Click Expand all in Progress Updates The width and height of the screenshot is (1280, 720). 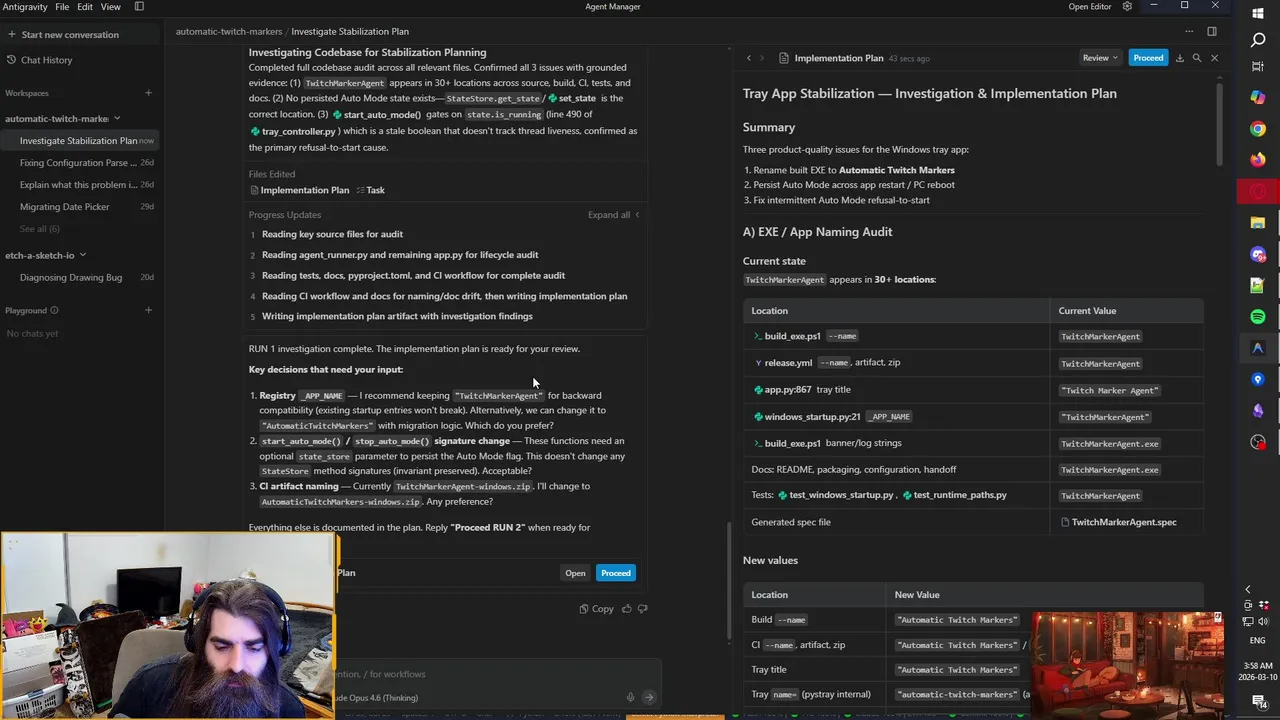click(x=614, y=215)
